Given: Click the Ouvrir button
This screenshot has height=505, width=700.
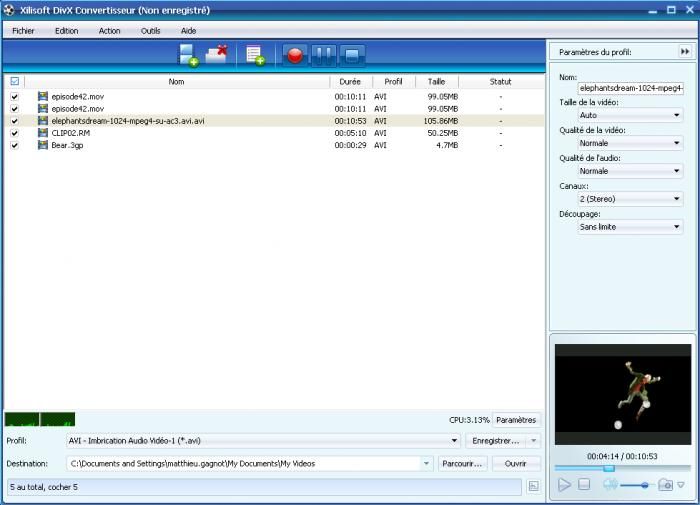Looking at the screenshot, I should coord(516,463).
